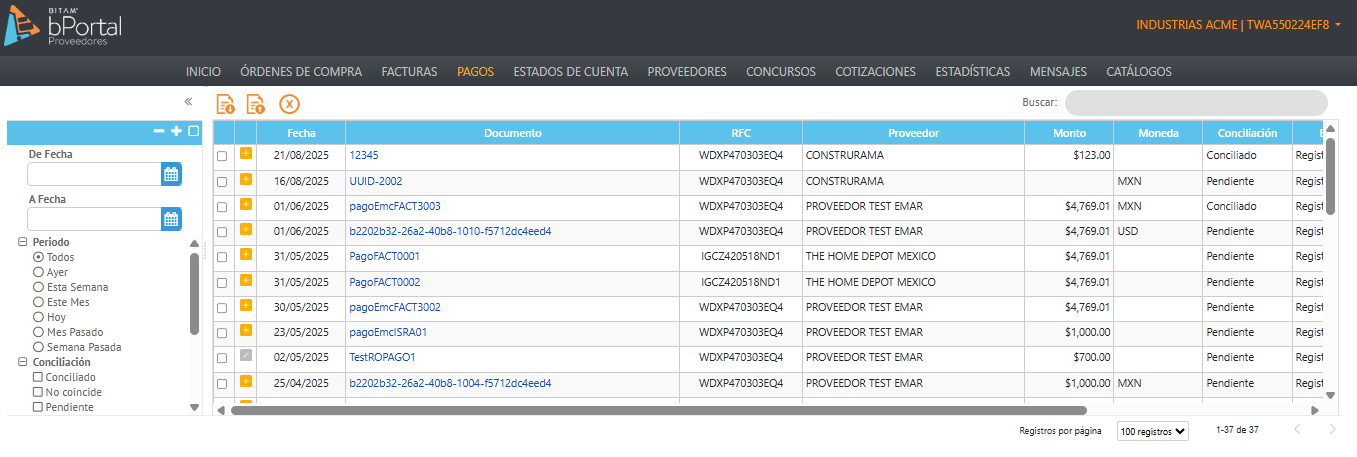Screen dimensions: 1357x457
Task: Select the Hoy period radio button
Action: (x=38, y=317)
